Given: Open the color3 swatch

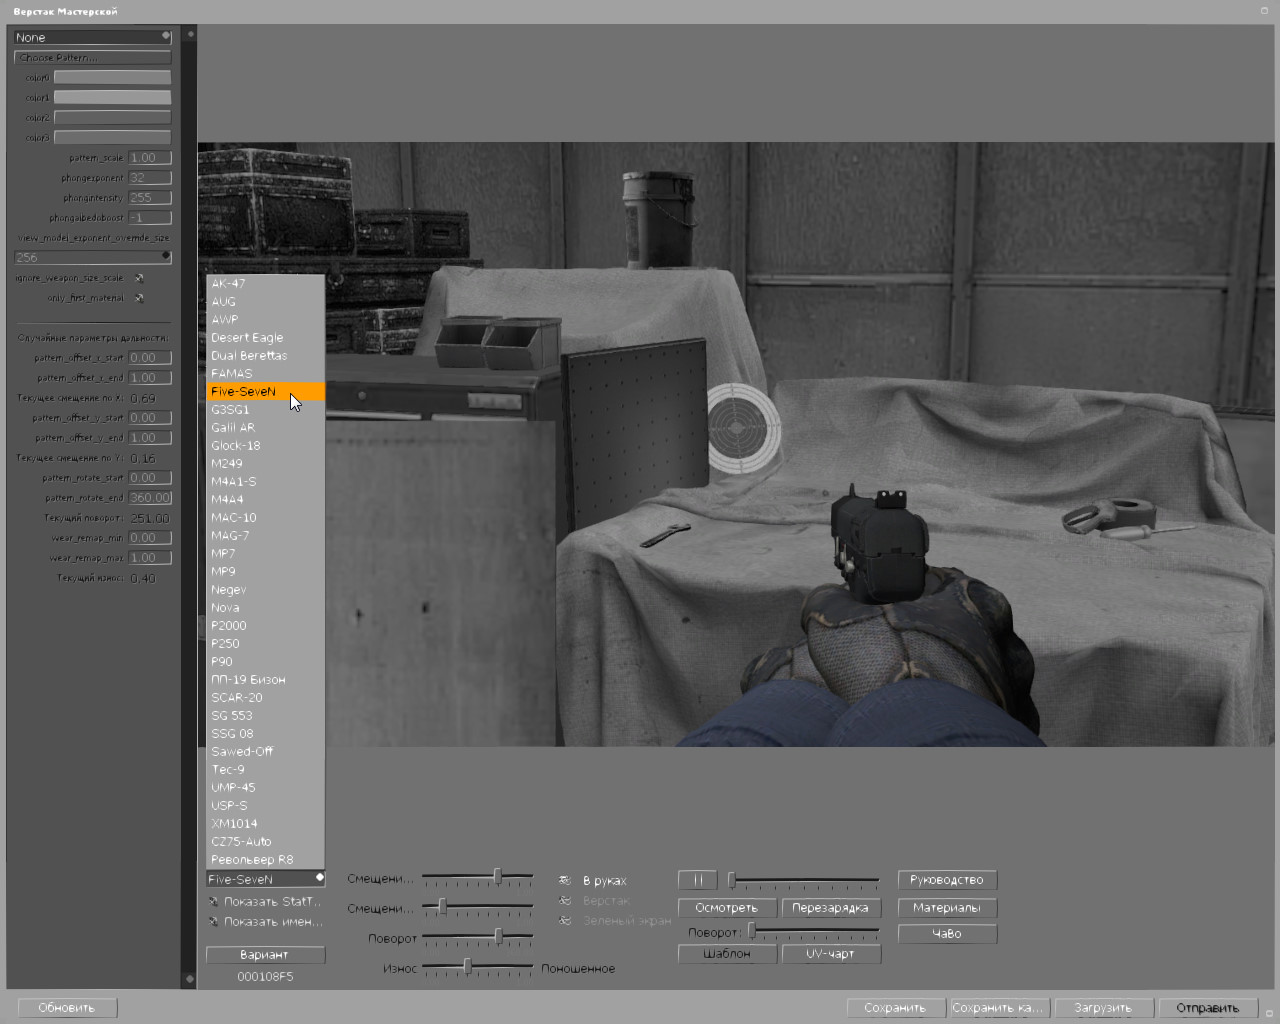Looking at the screenshot, I should [112, 137].
